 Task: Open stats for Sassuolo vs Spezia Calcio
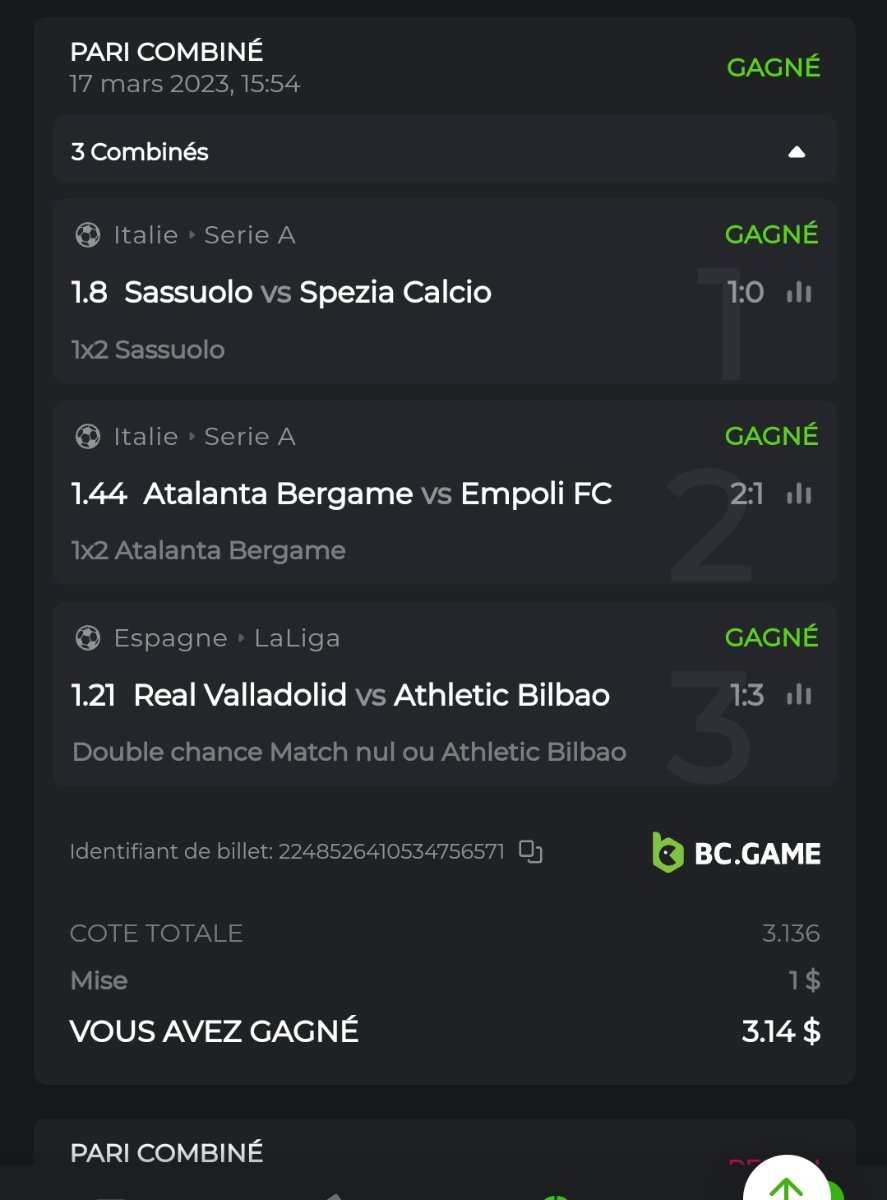tap(799, 292)
